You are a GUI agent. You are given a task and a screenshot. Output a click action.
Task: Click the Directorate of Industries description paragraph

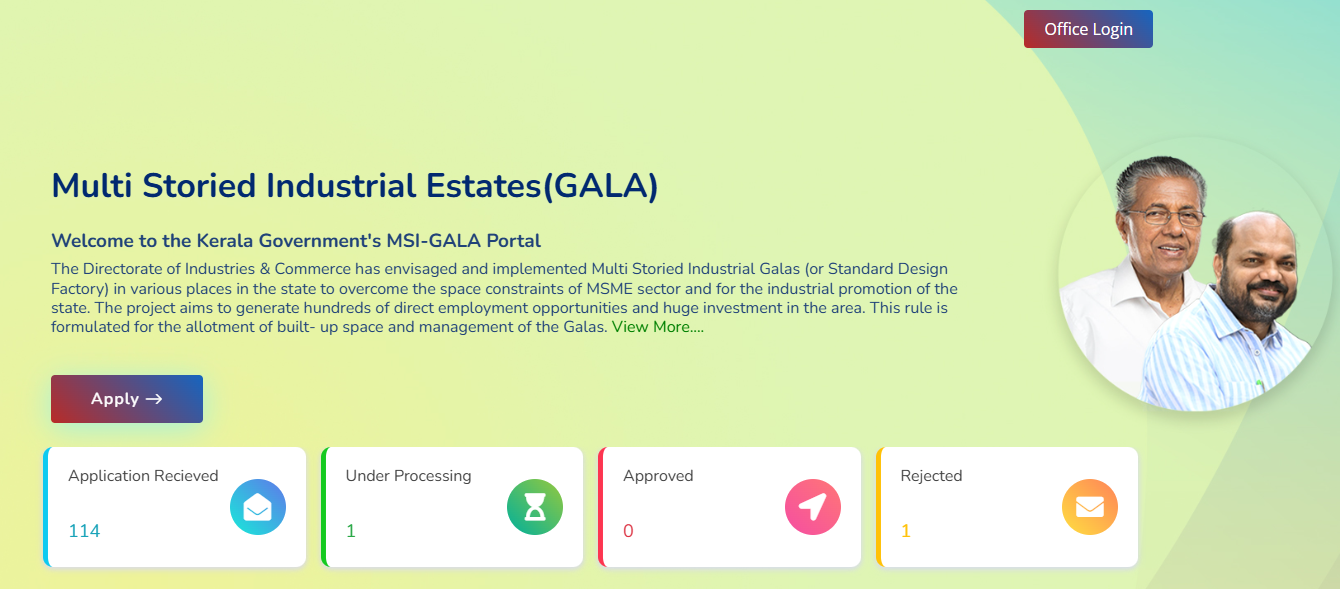tap(500, 298)
